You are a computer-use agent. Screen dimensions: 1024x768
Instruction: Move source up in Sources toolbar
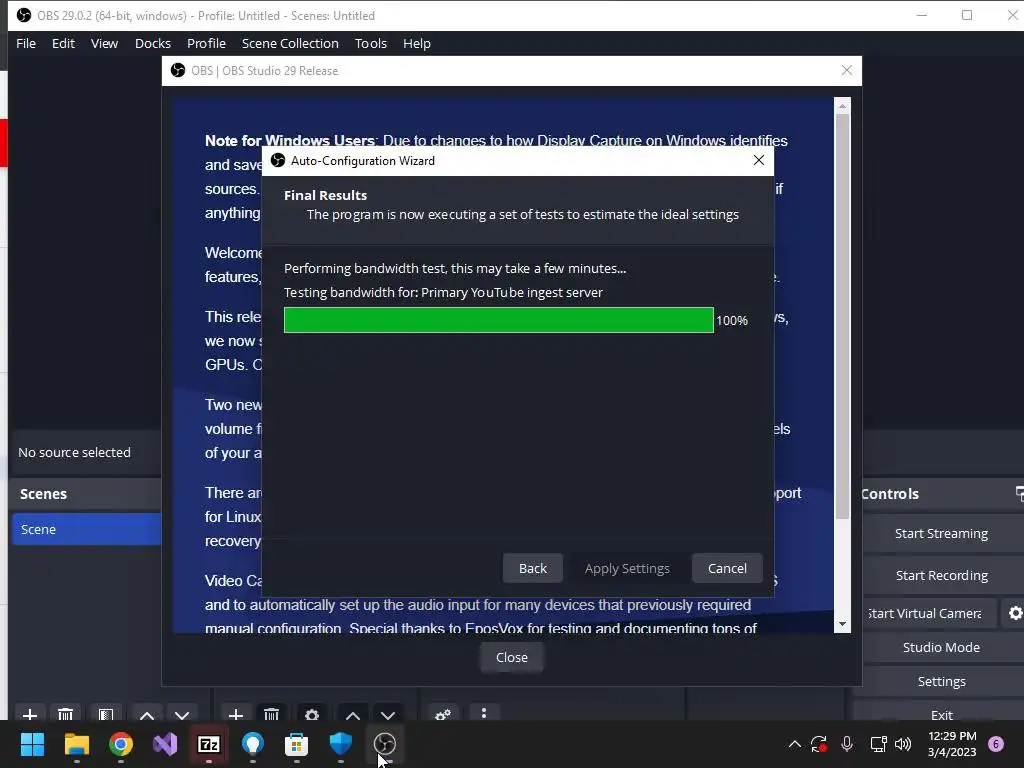point(353,714)
